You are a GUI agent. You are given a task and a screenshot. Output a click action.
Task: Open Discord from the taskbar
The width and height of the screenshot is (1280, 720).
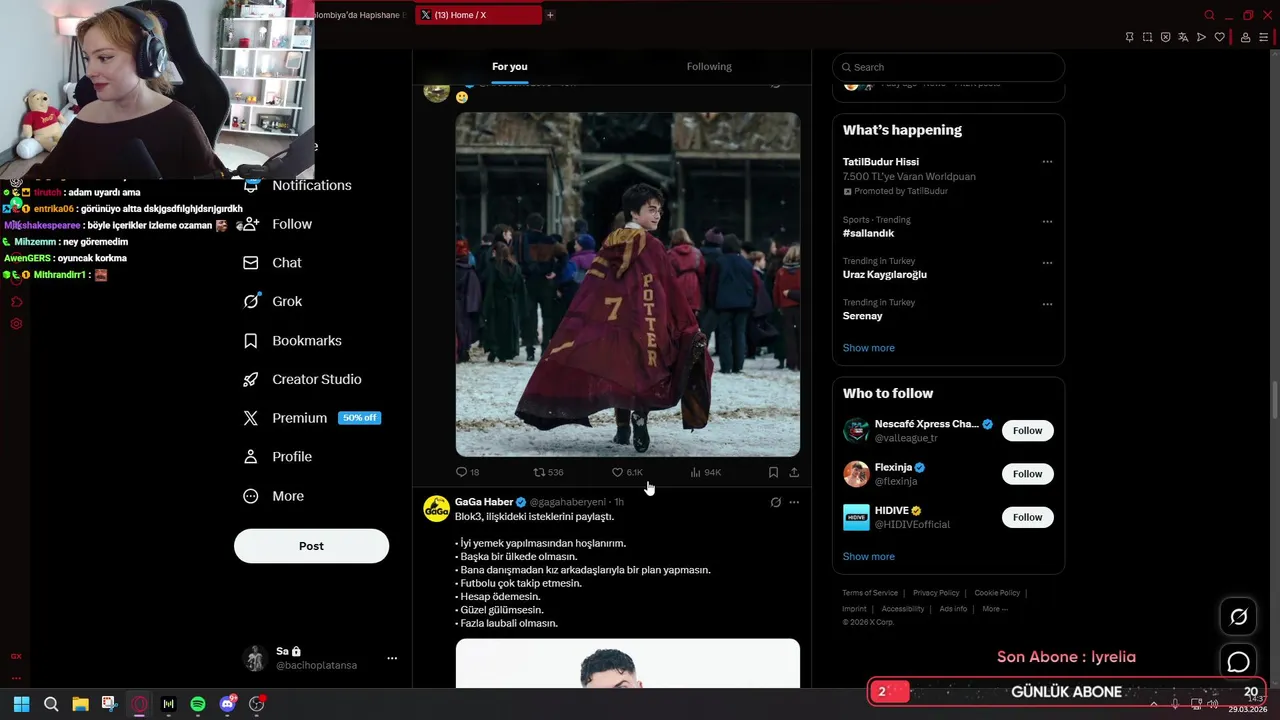point(228,704)
